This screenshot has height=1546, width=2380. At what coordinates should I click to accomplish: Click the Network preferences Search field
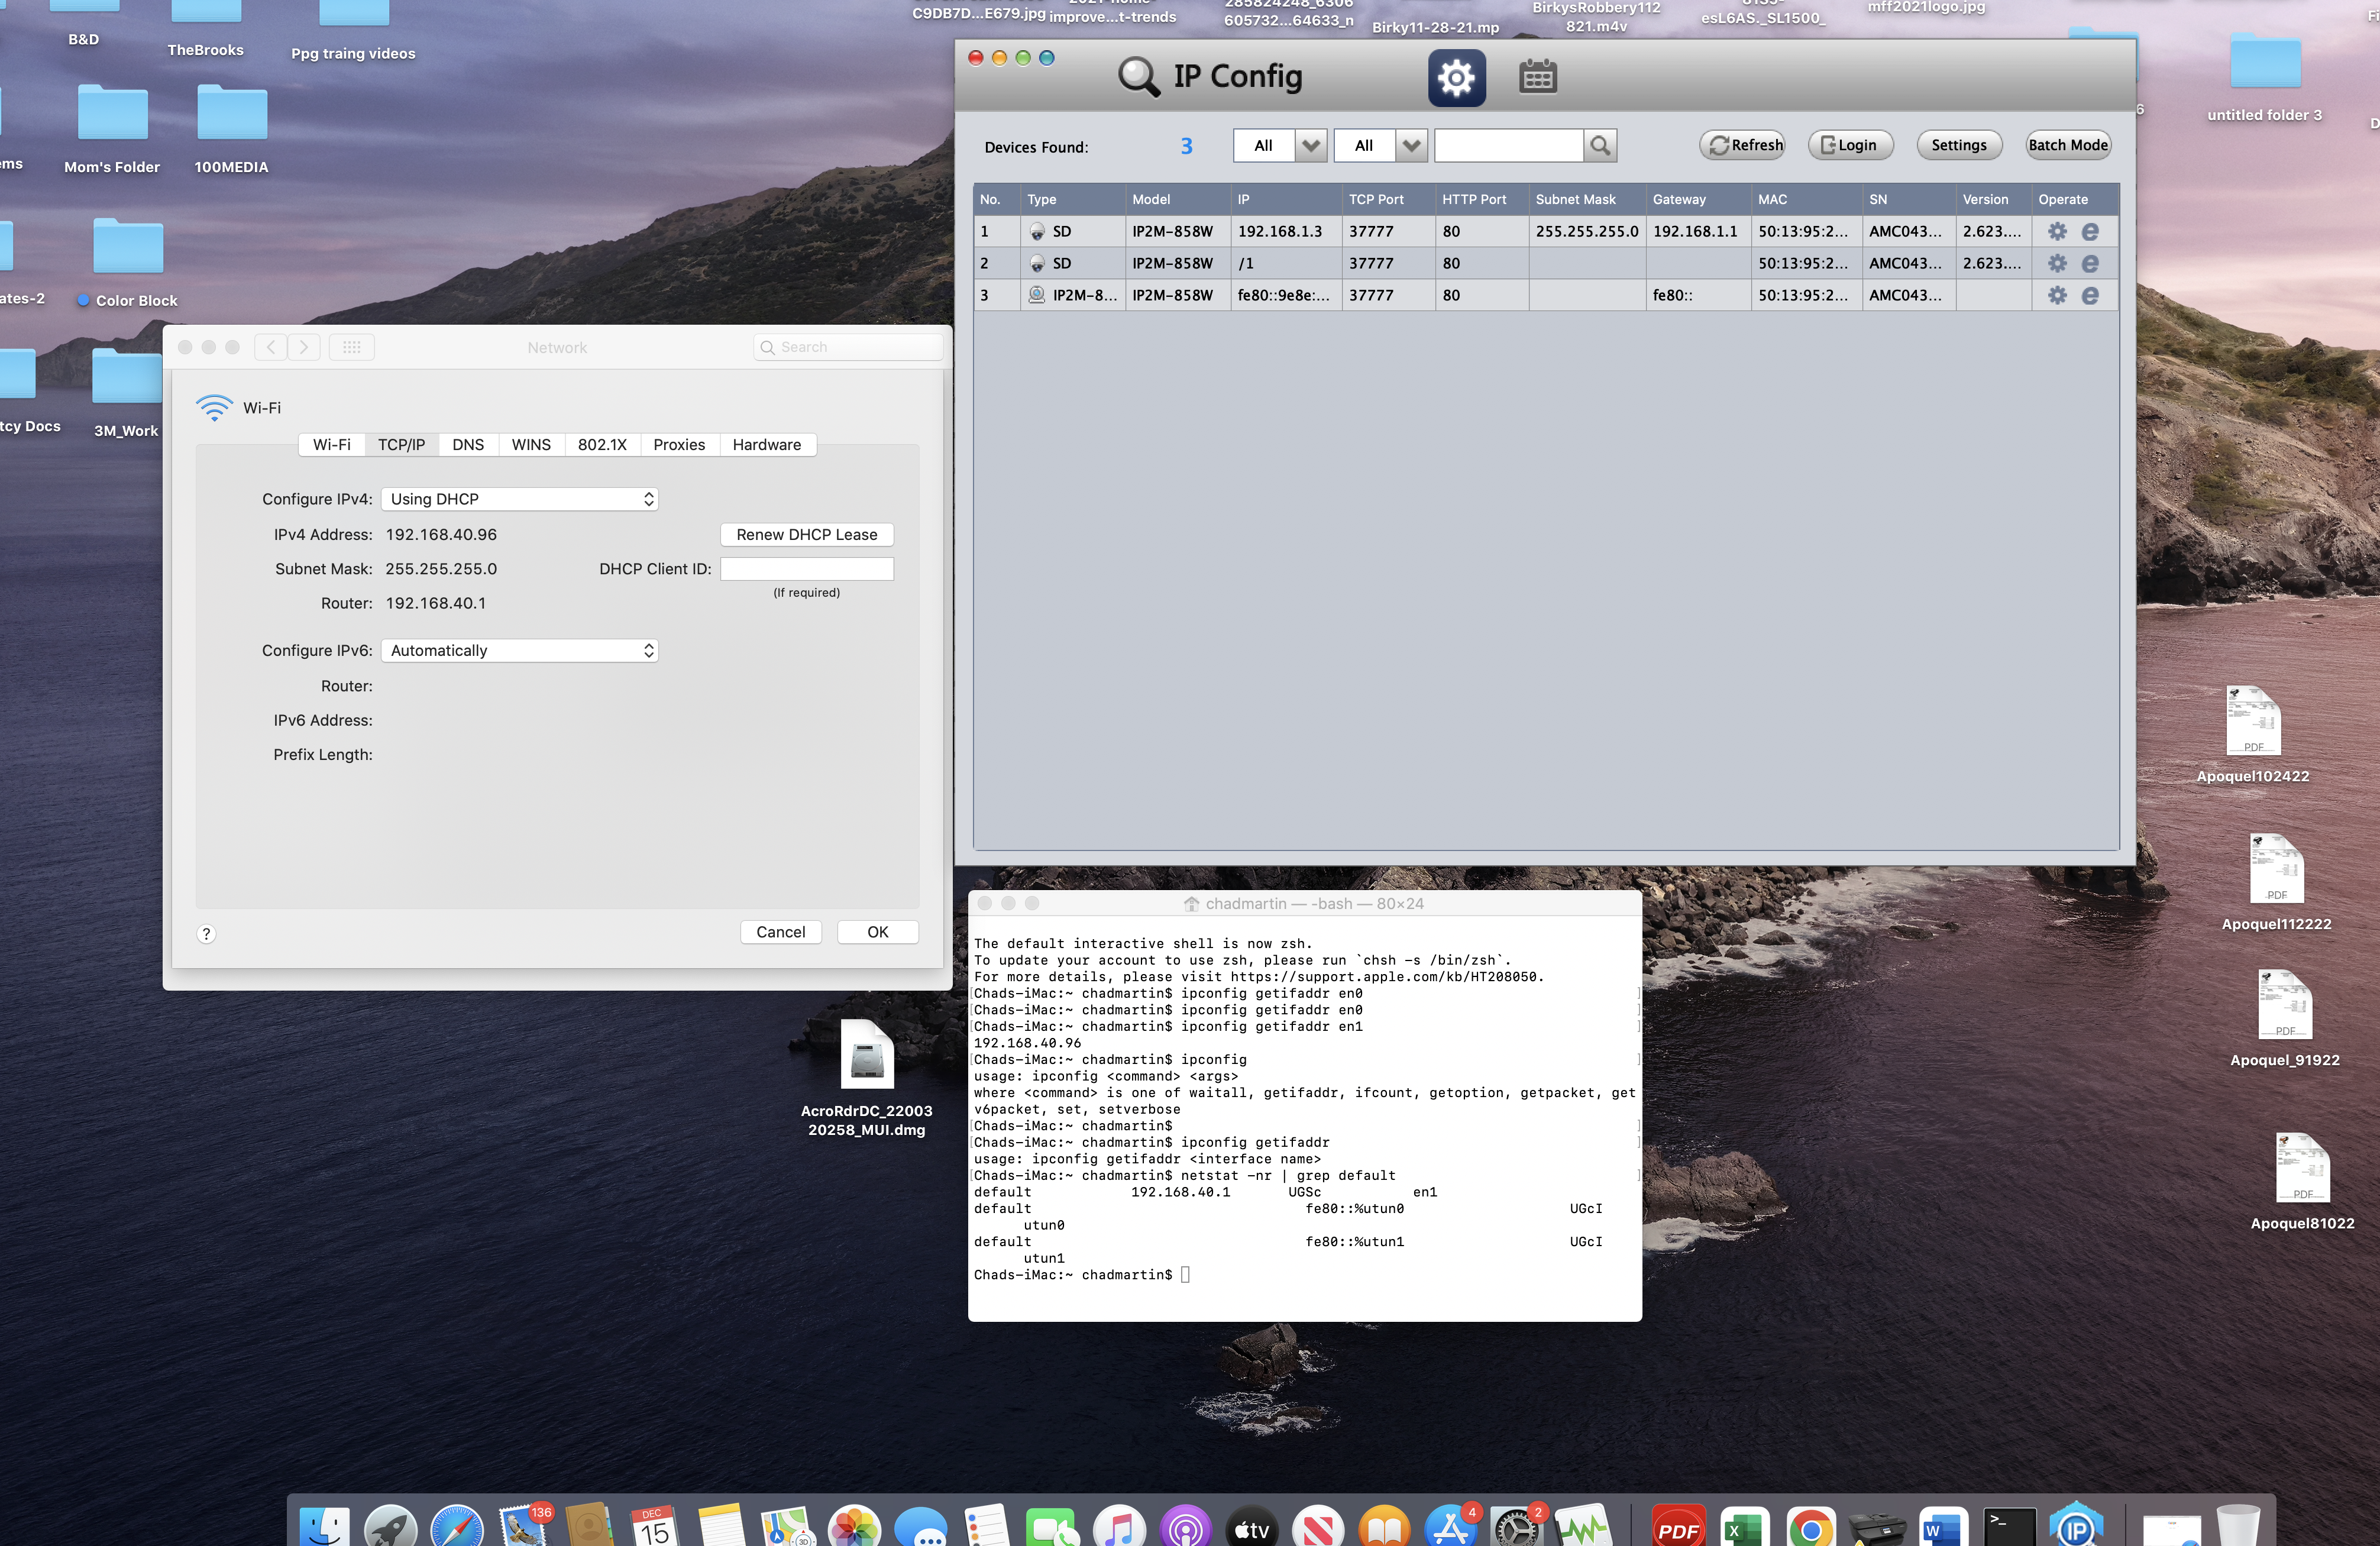(x=847, y=347)
